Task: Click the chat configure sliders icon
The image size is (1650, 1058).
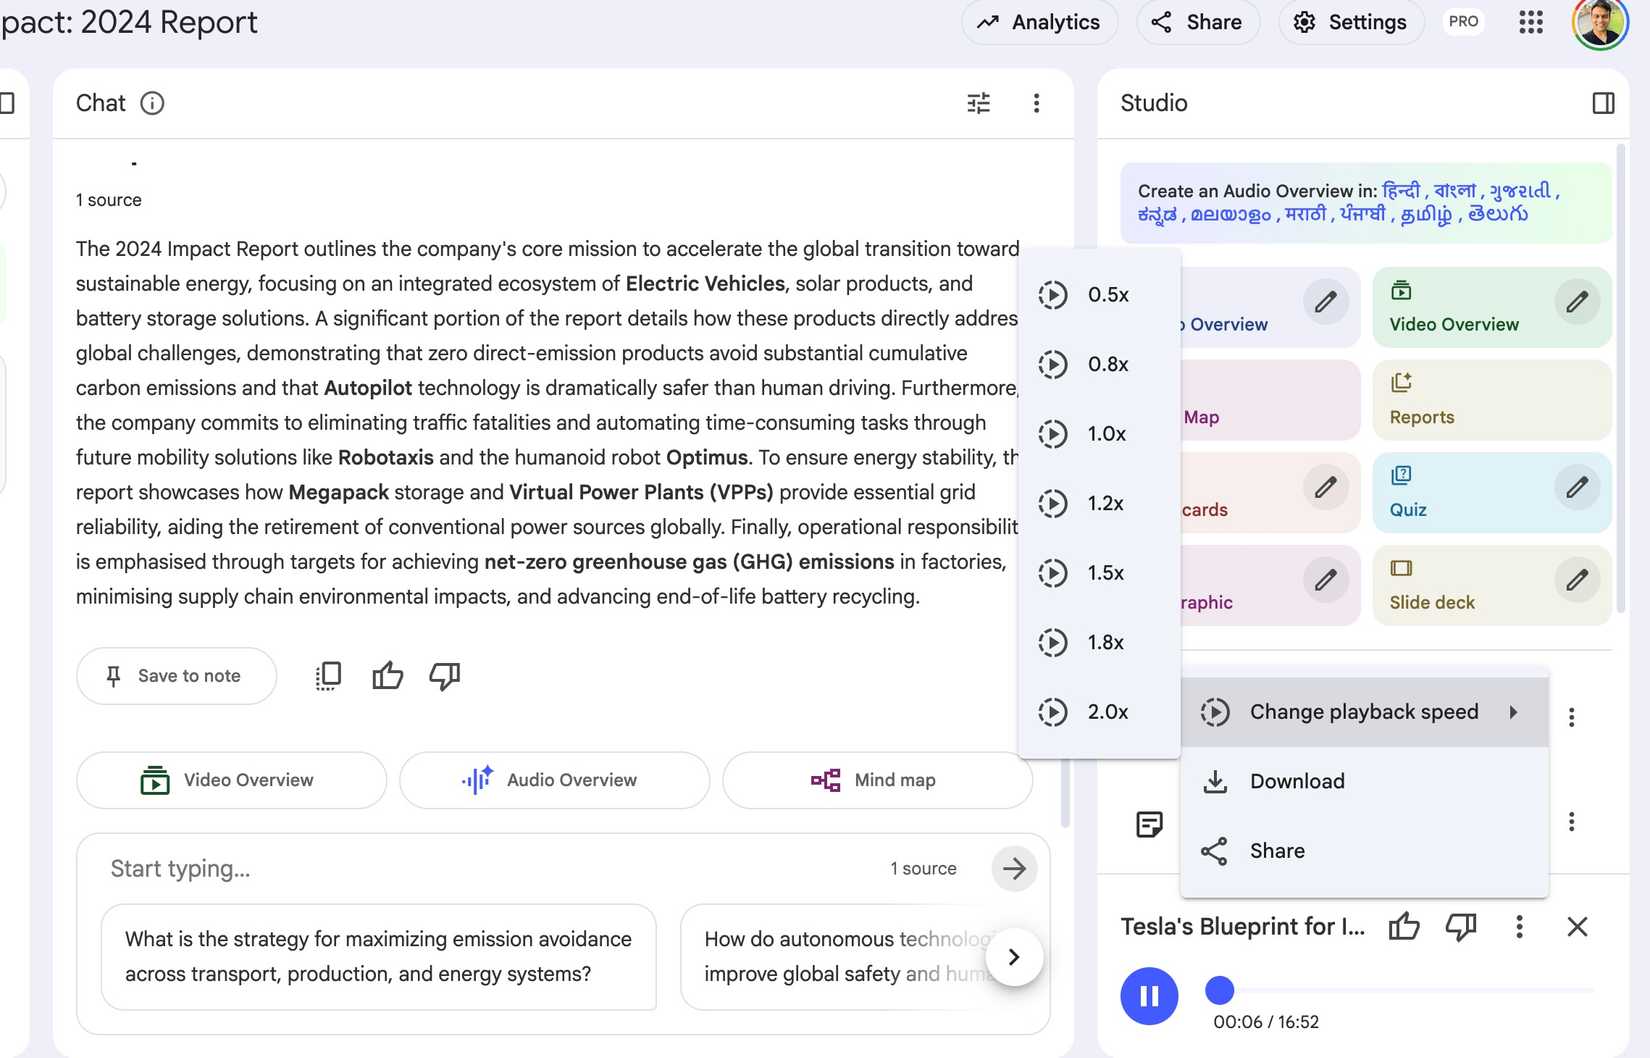Action: pos(978,103)
